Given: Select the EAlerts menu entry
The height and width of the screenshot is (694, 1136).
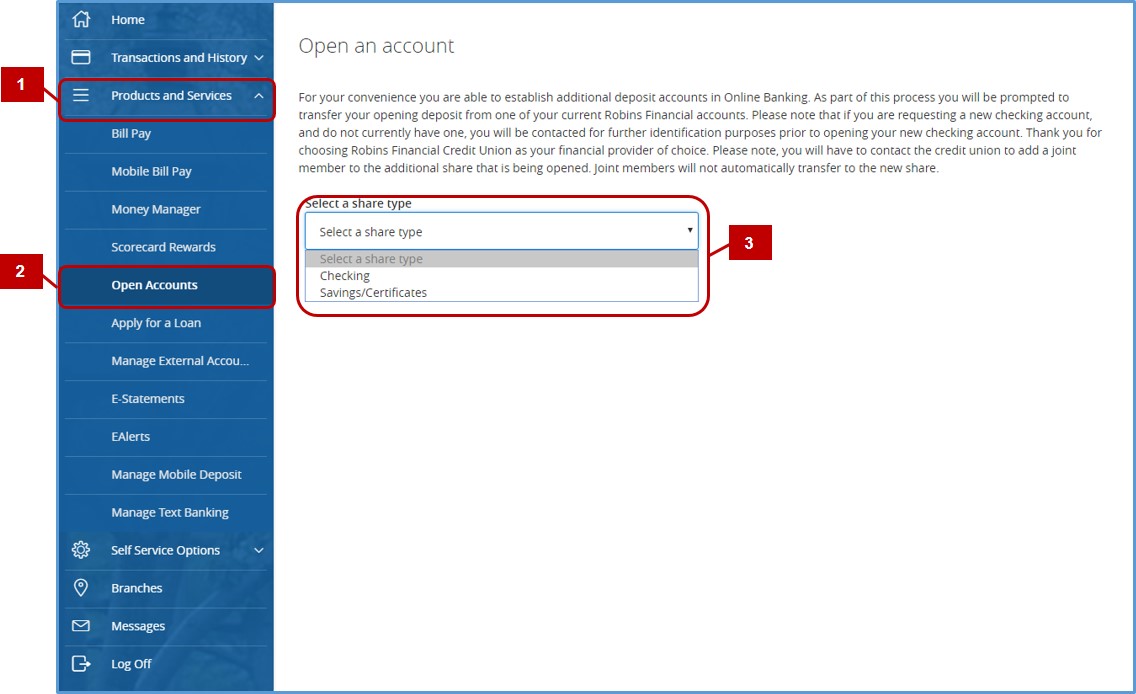Looking at the screenshot, I should click(133, 437).
